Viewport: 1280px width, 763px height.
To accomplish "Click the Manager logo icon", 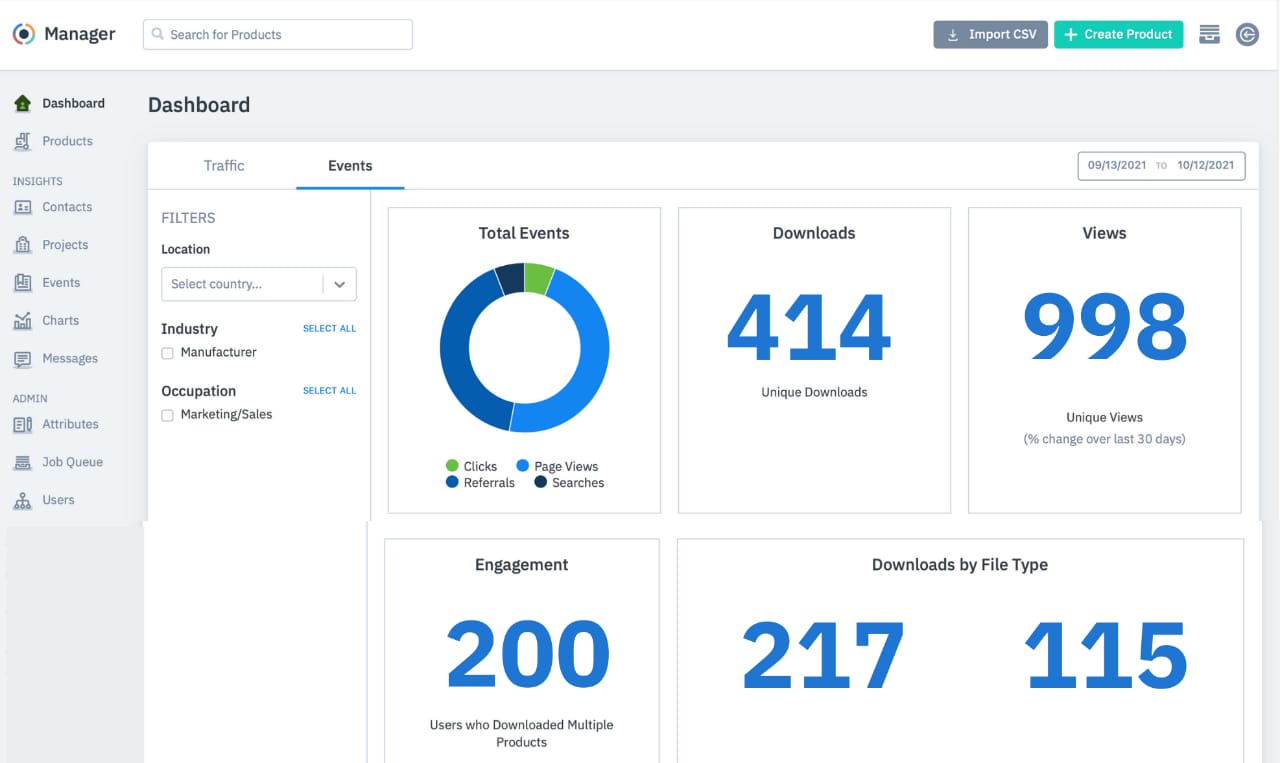I will pos(24,34).
